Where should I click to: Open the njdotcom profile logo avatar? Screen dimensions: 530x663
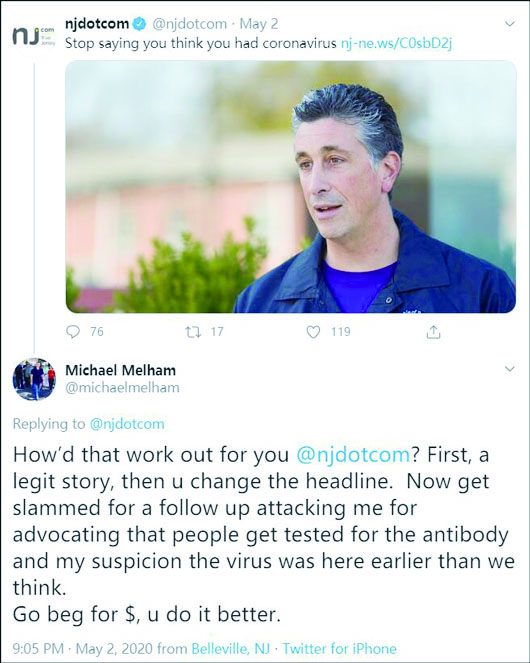pos(34,36)
